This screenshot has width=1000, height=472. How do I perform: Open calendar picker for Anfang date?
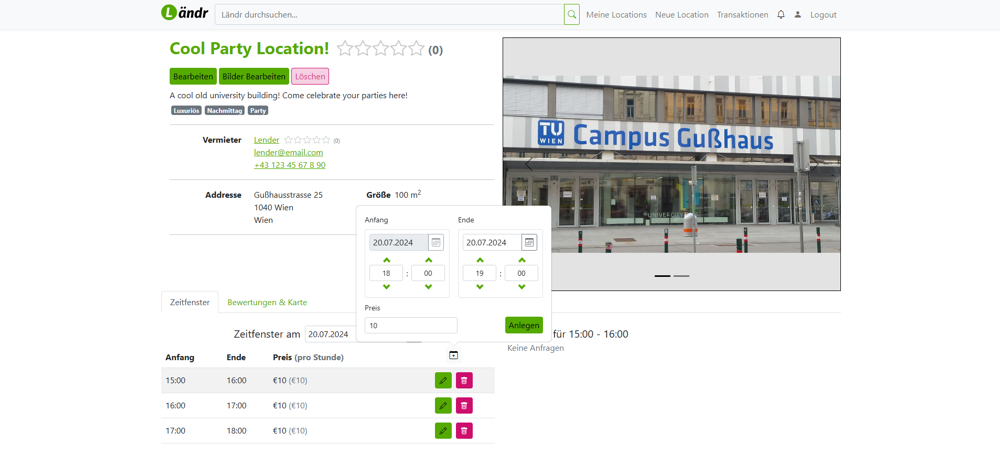pos(436,242)
